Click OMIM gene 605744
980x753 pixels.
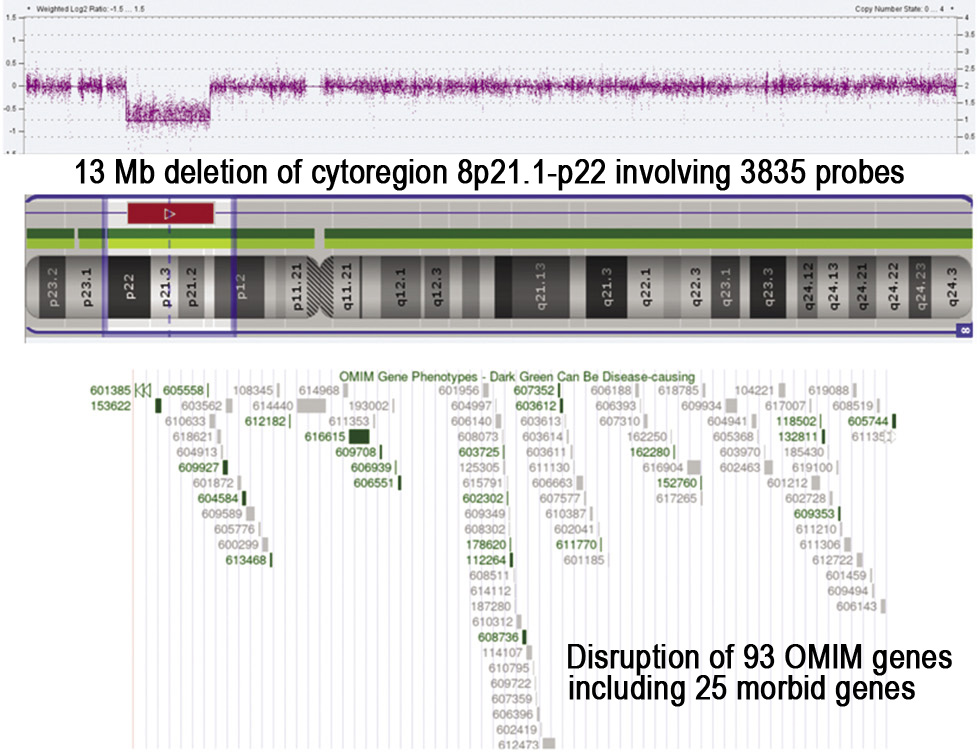click(868, 421)
